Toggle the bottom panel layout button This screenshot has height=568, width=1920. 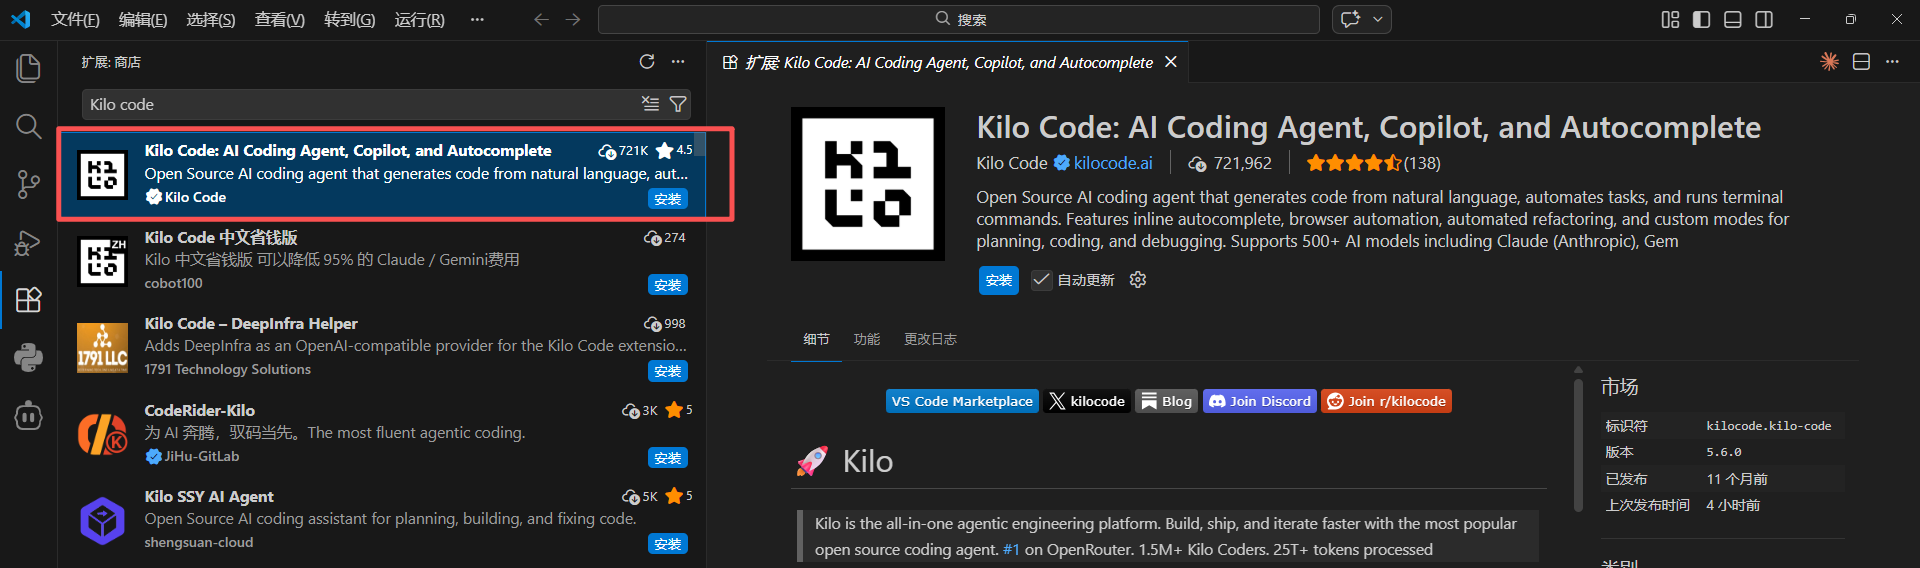coord(1733,19)
